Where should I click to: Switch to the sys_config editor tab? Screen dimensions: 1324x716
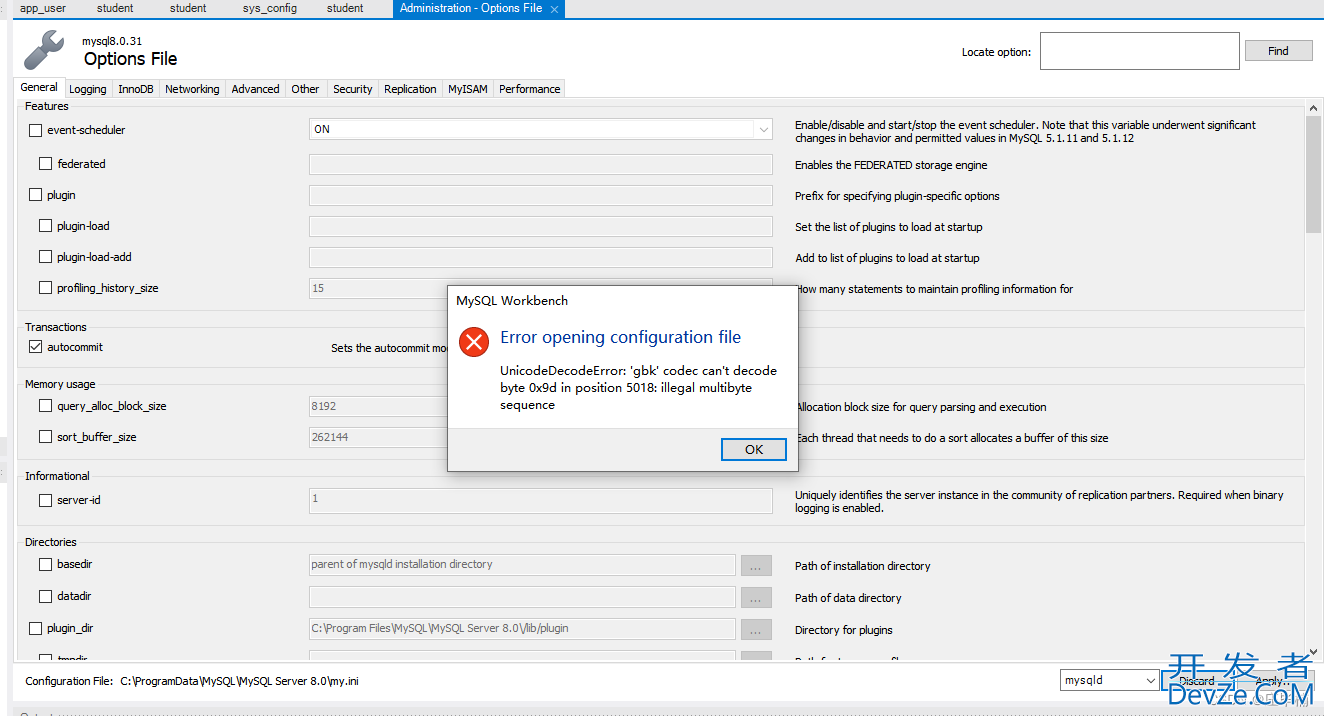tap(270, 8)
